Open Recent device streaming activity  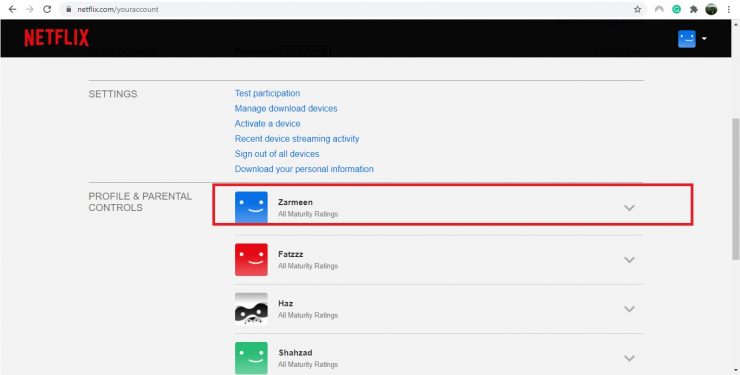(x=297, y=139)
